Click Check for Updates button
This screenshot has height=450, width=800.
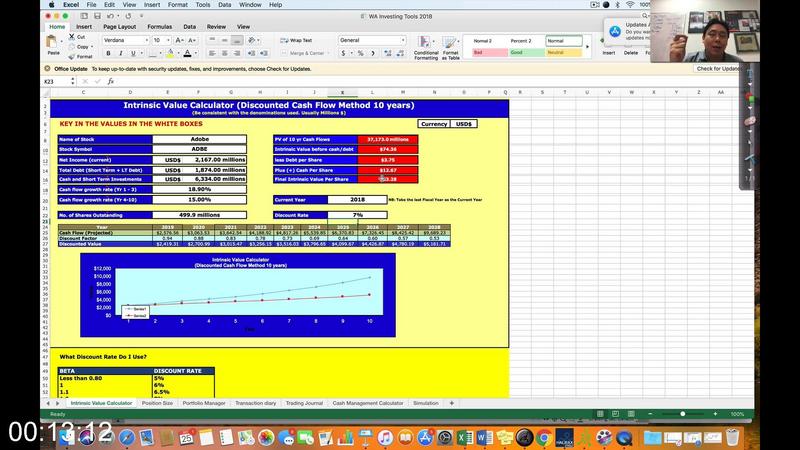pos(719,68)
